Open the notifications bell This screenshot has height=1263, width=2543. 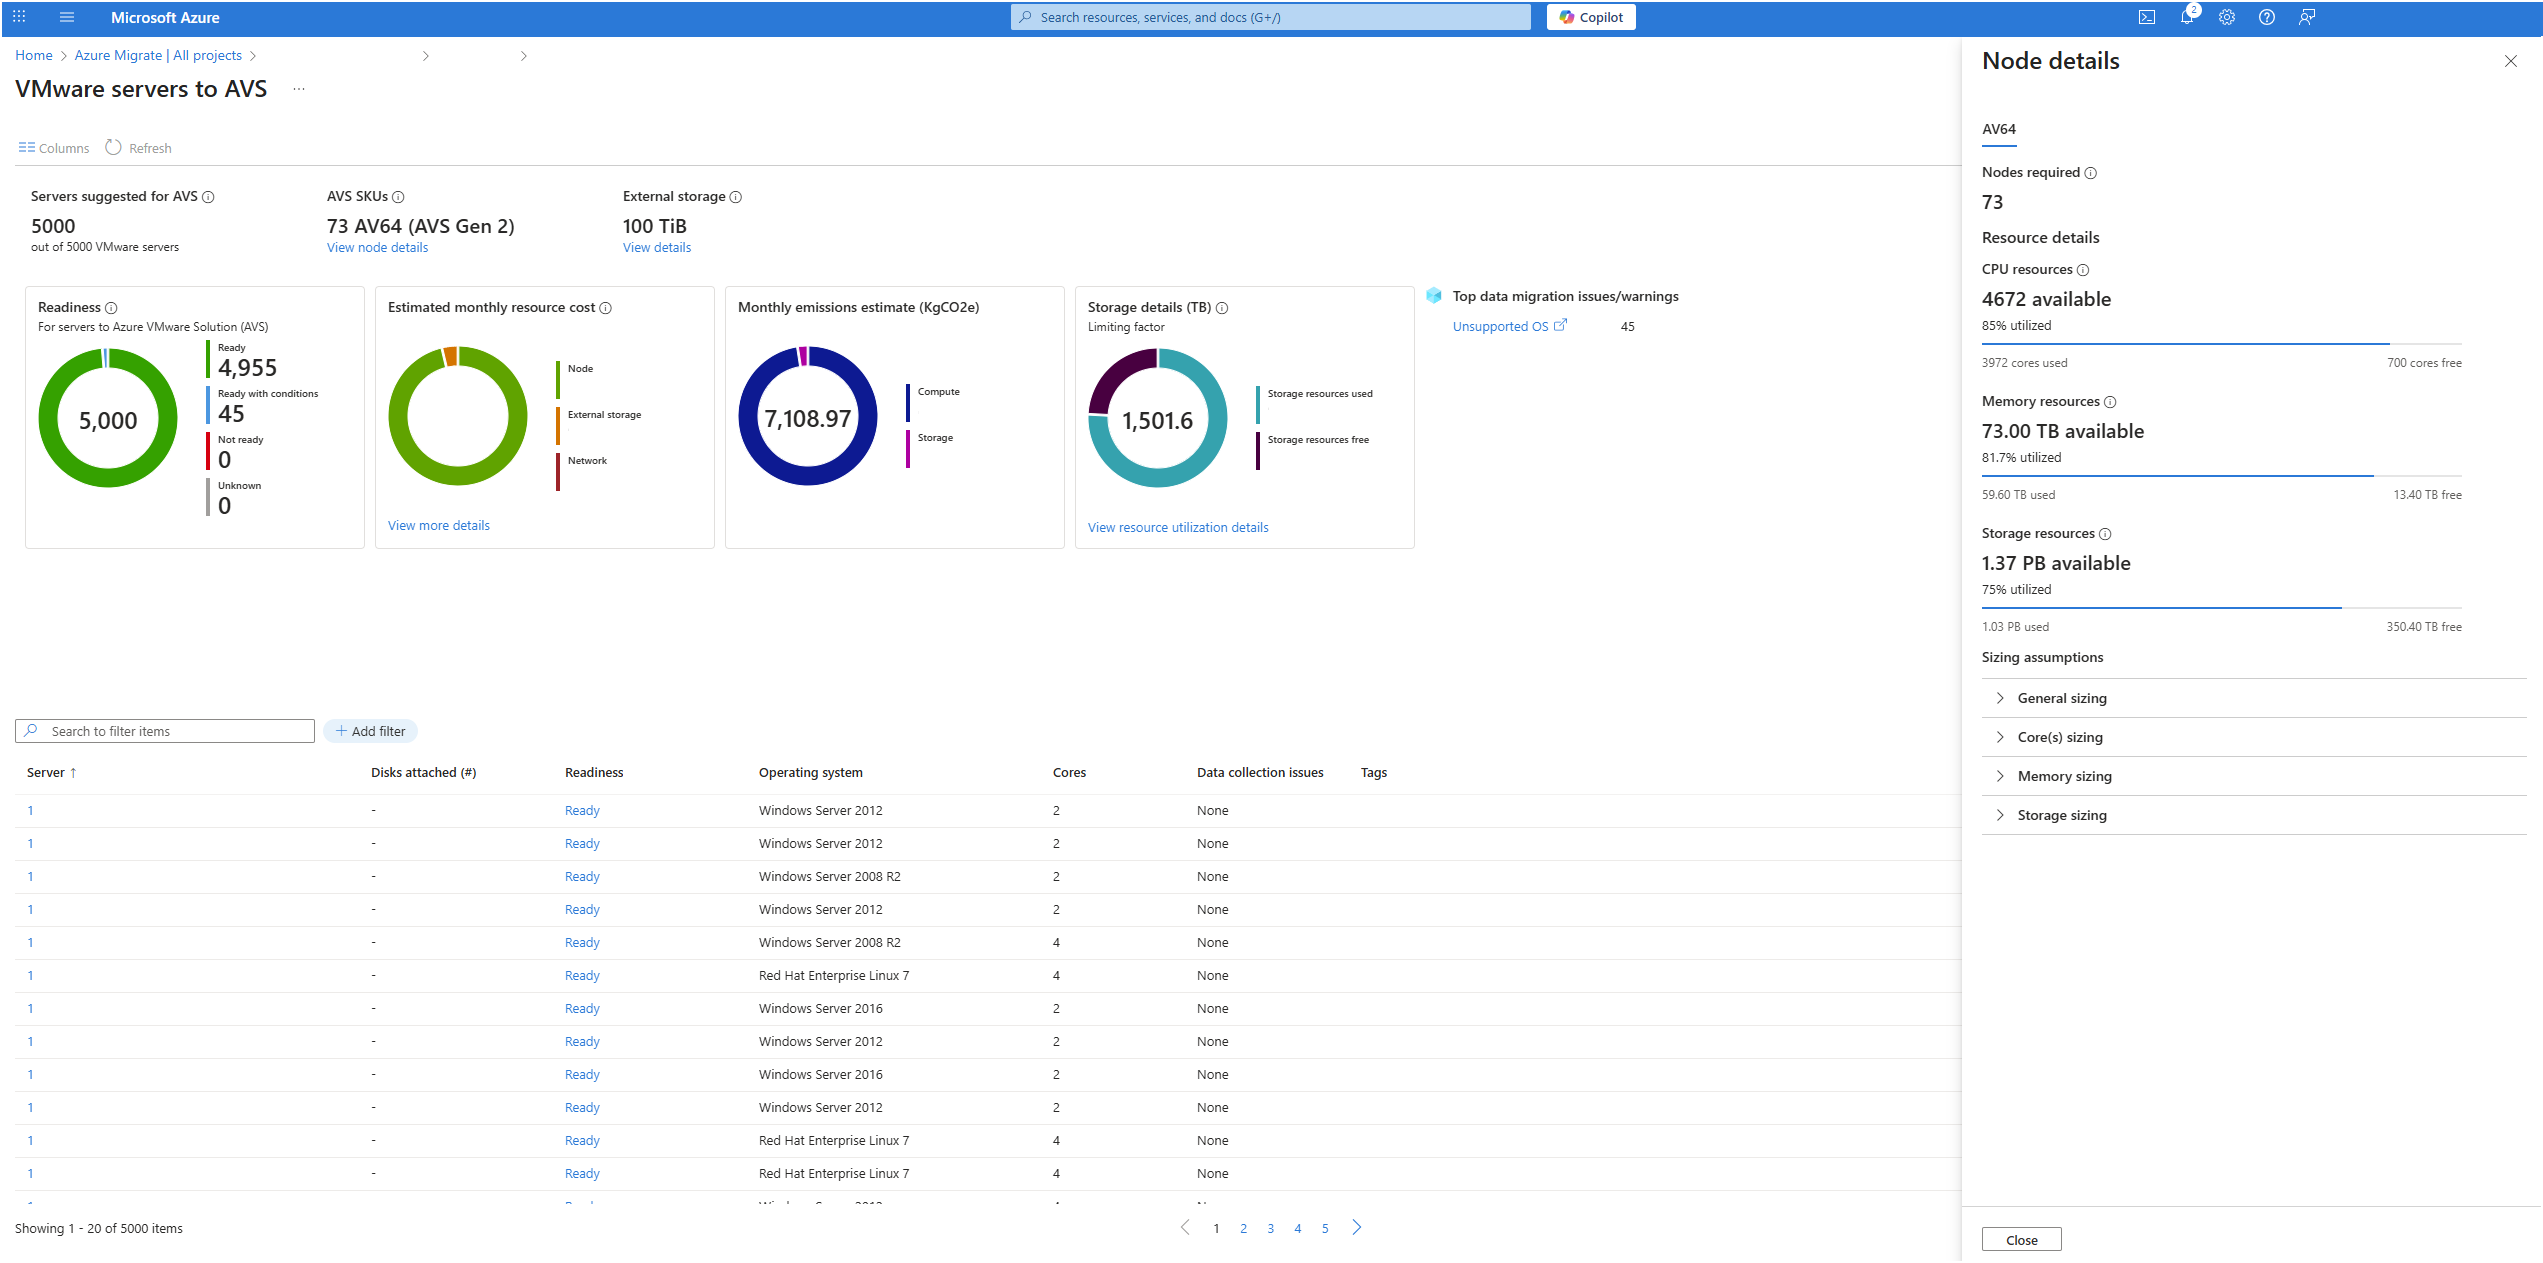point(2186,17)
